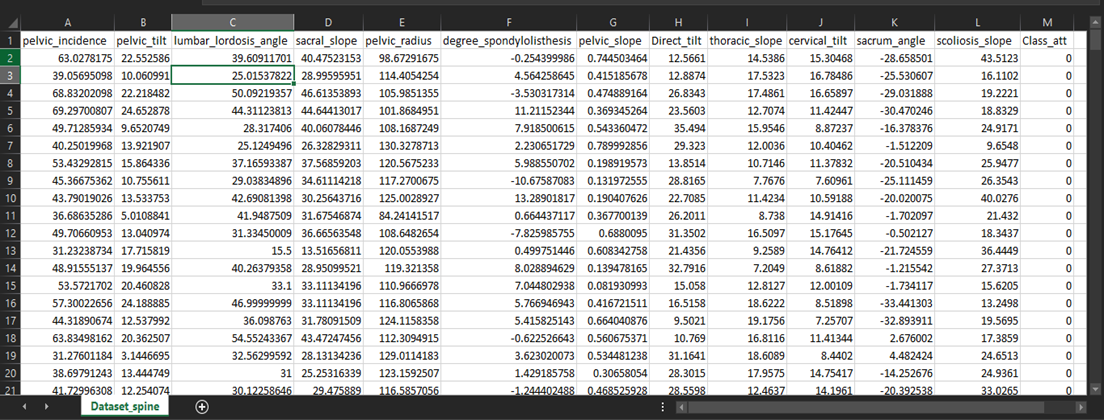Go to next sheet using right arrow
1104x420 pixels.
[x=46, y=407]
